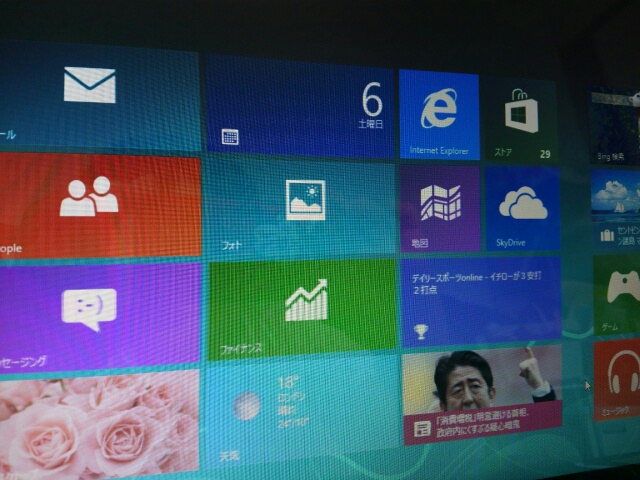Open the pink roses Desktop tile
The image size is (640, 480).
point(99,423)
